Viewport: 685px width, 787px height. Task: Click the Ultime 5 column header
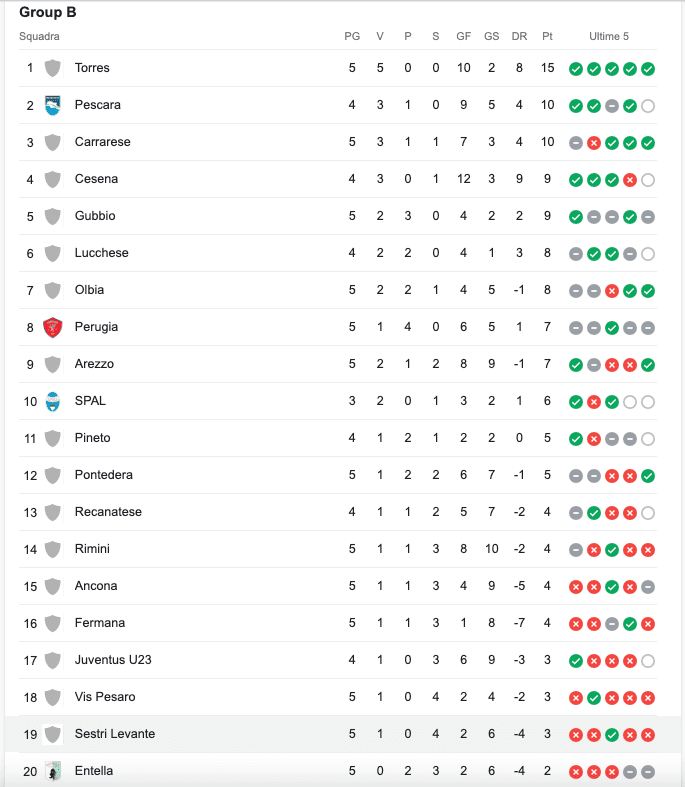coord(609,36)
